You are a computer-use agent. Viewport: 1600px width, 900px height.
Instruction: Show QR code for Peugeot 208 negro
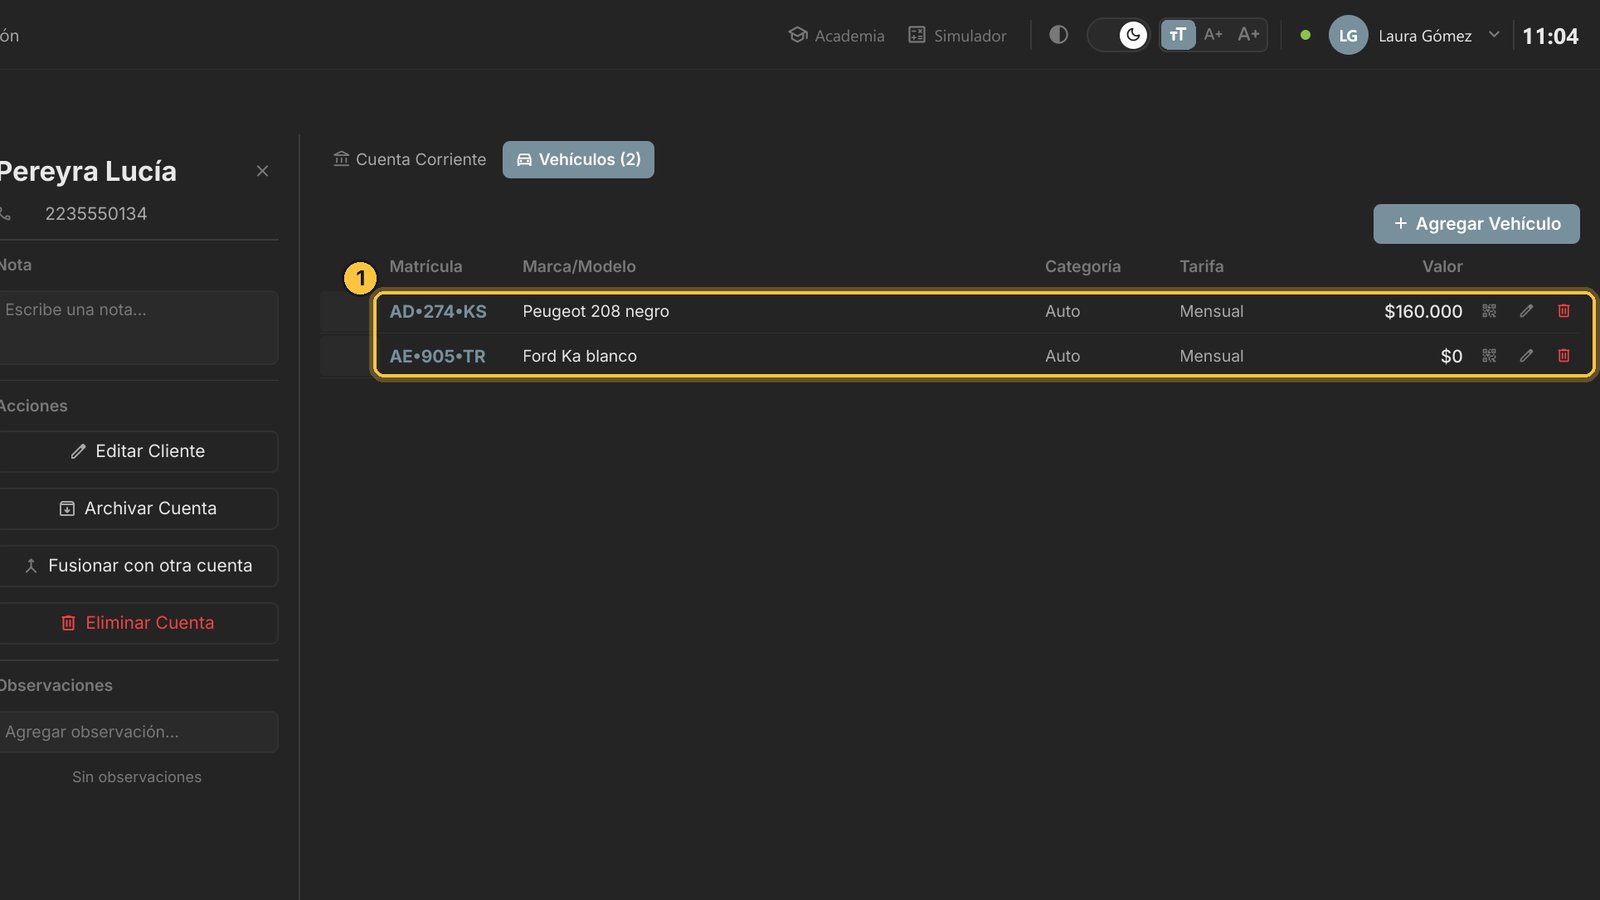[x=1489, y=311]
